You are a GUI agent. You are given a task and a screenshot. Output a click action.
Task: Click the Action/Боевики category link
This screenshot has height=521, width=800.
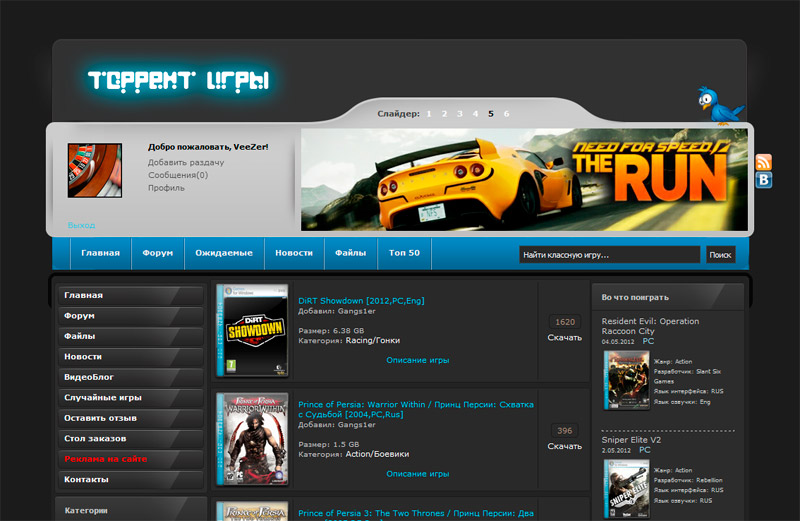[x=377, y=454]
